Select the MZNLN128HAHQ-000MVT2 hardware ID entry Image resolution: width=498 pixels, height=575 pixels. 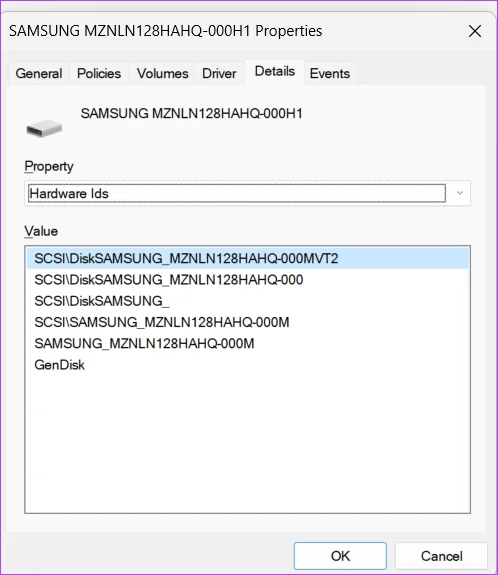point(248,259)
